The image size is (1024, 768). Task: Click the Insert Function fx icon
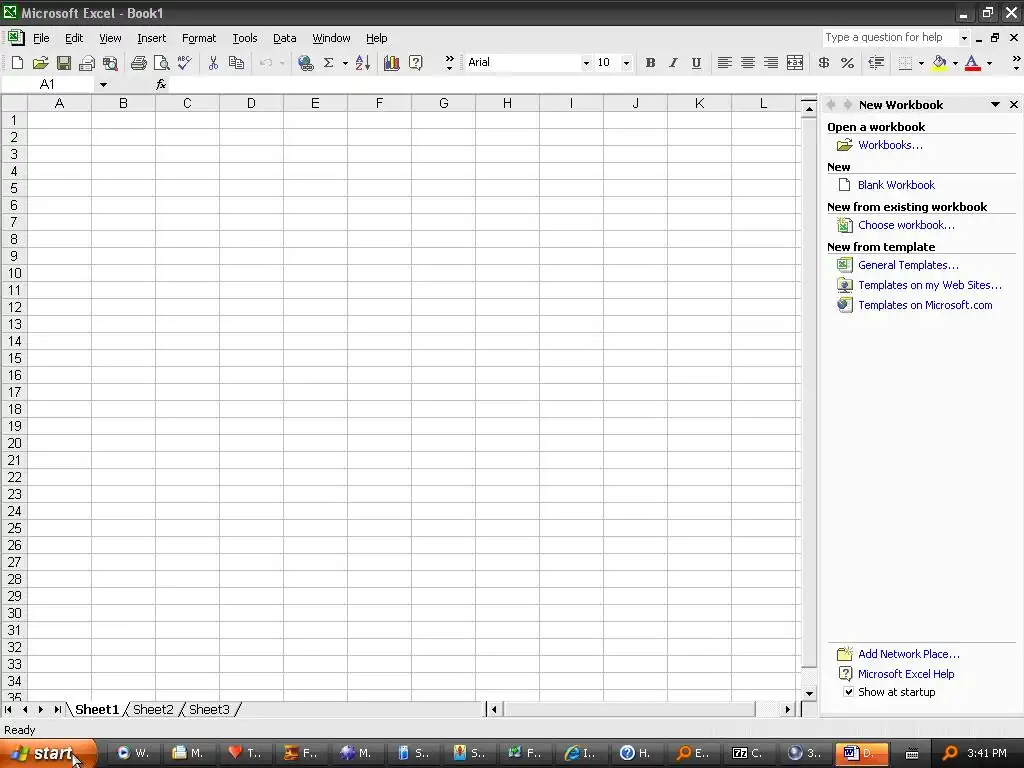click(161, 84)
